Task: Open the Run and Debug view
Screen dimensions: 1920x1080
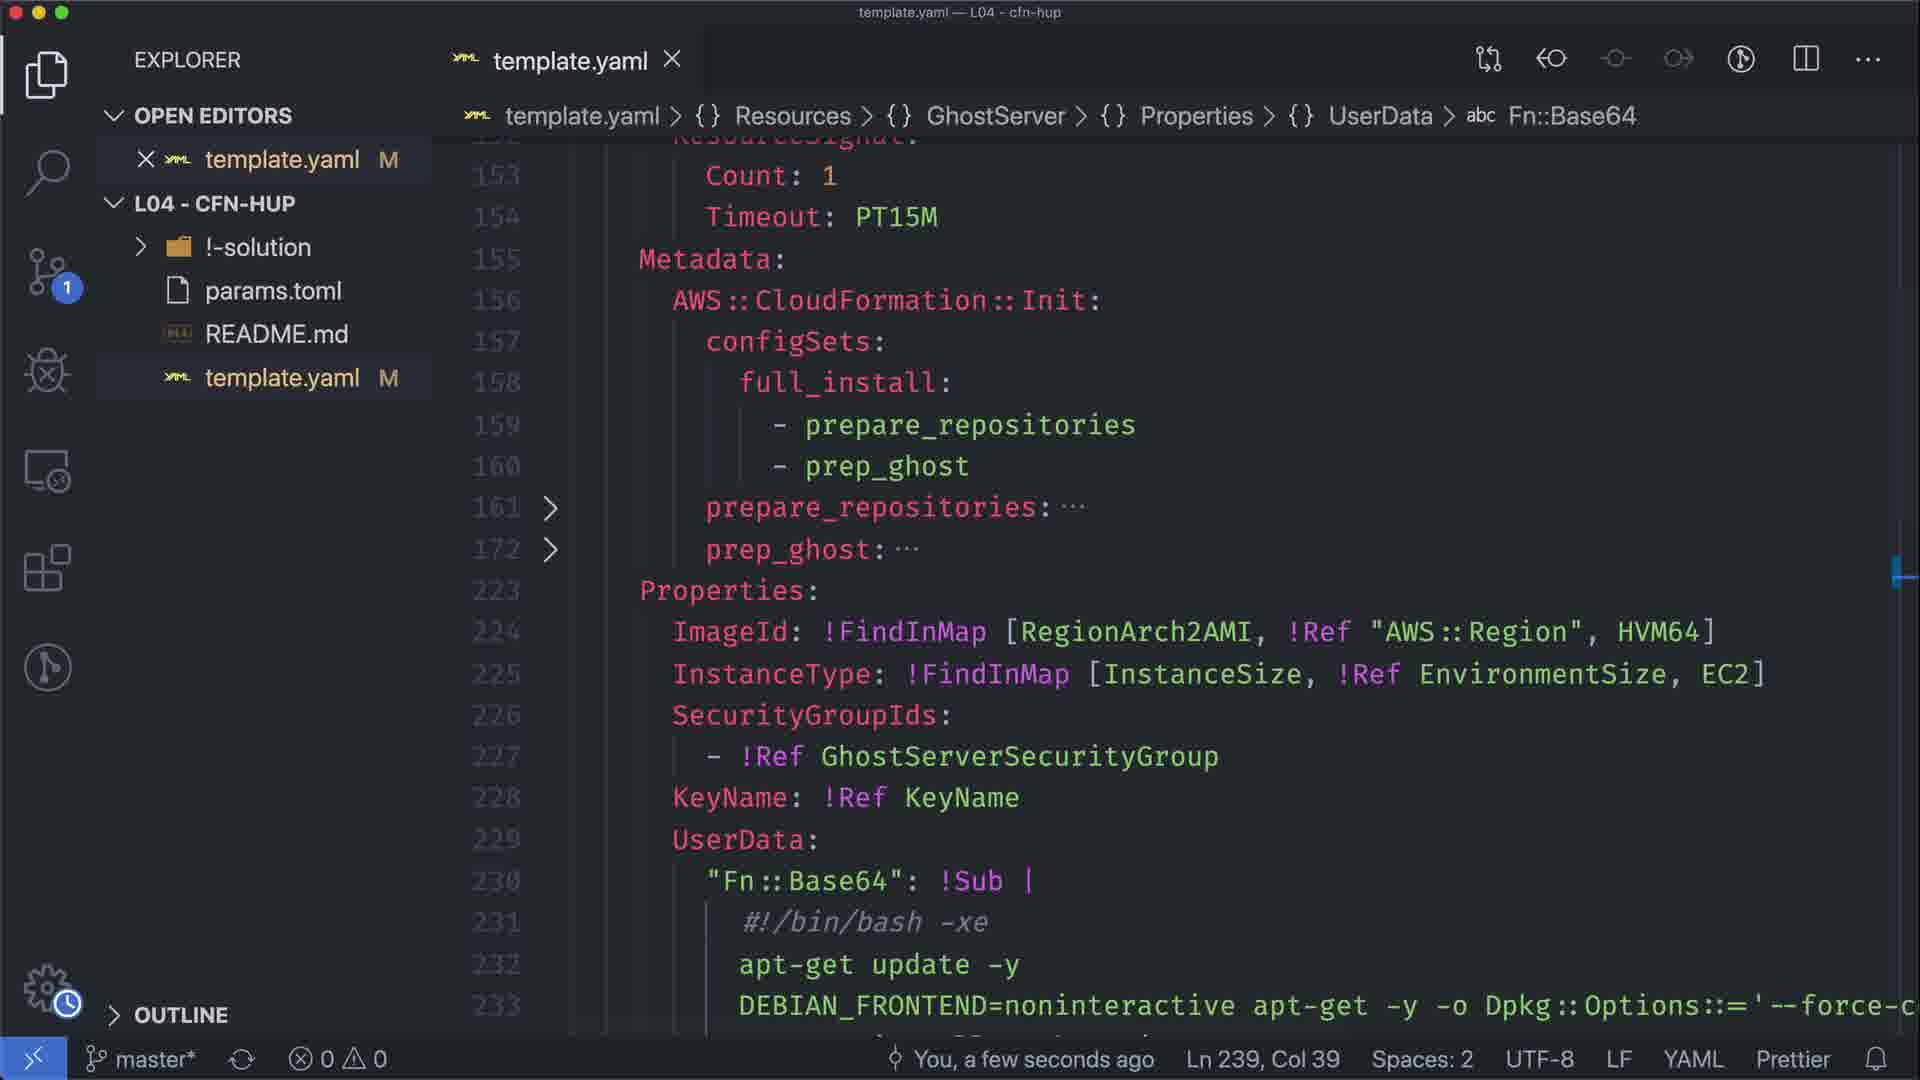Action: (47, 371)
